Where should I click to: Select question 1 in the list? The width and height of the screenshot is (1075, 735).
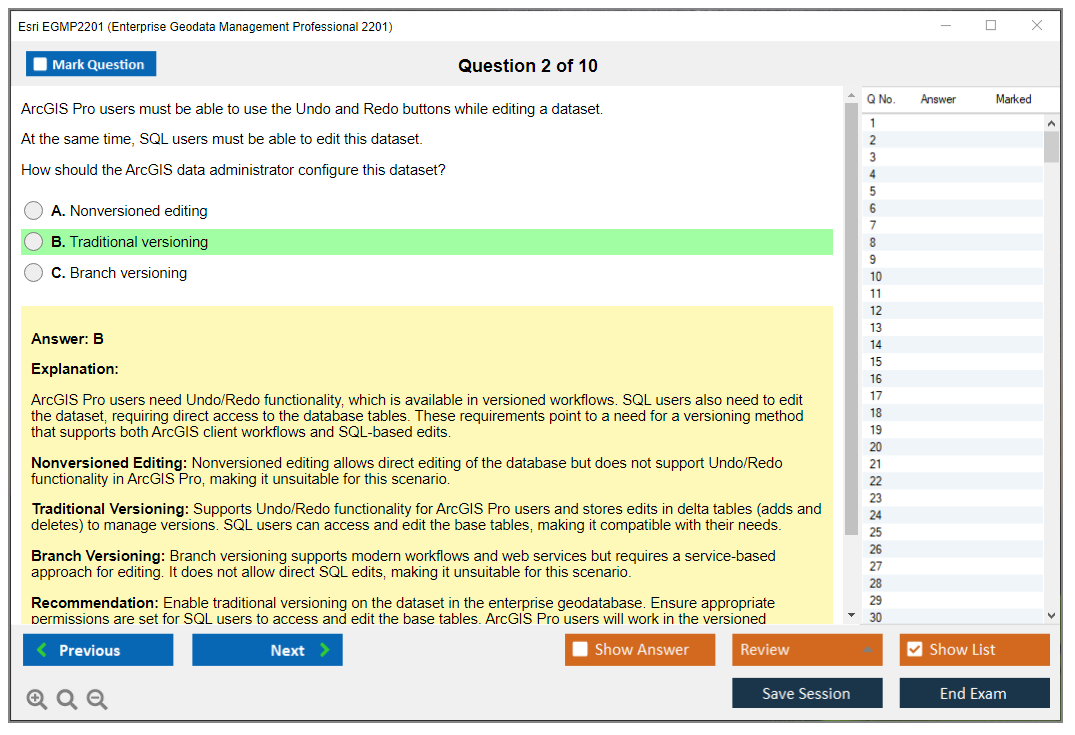pos(953,123)
